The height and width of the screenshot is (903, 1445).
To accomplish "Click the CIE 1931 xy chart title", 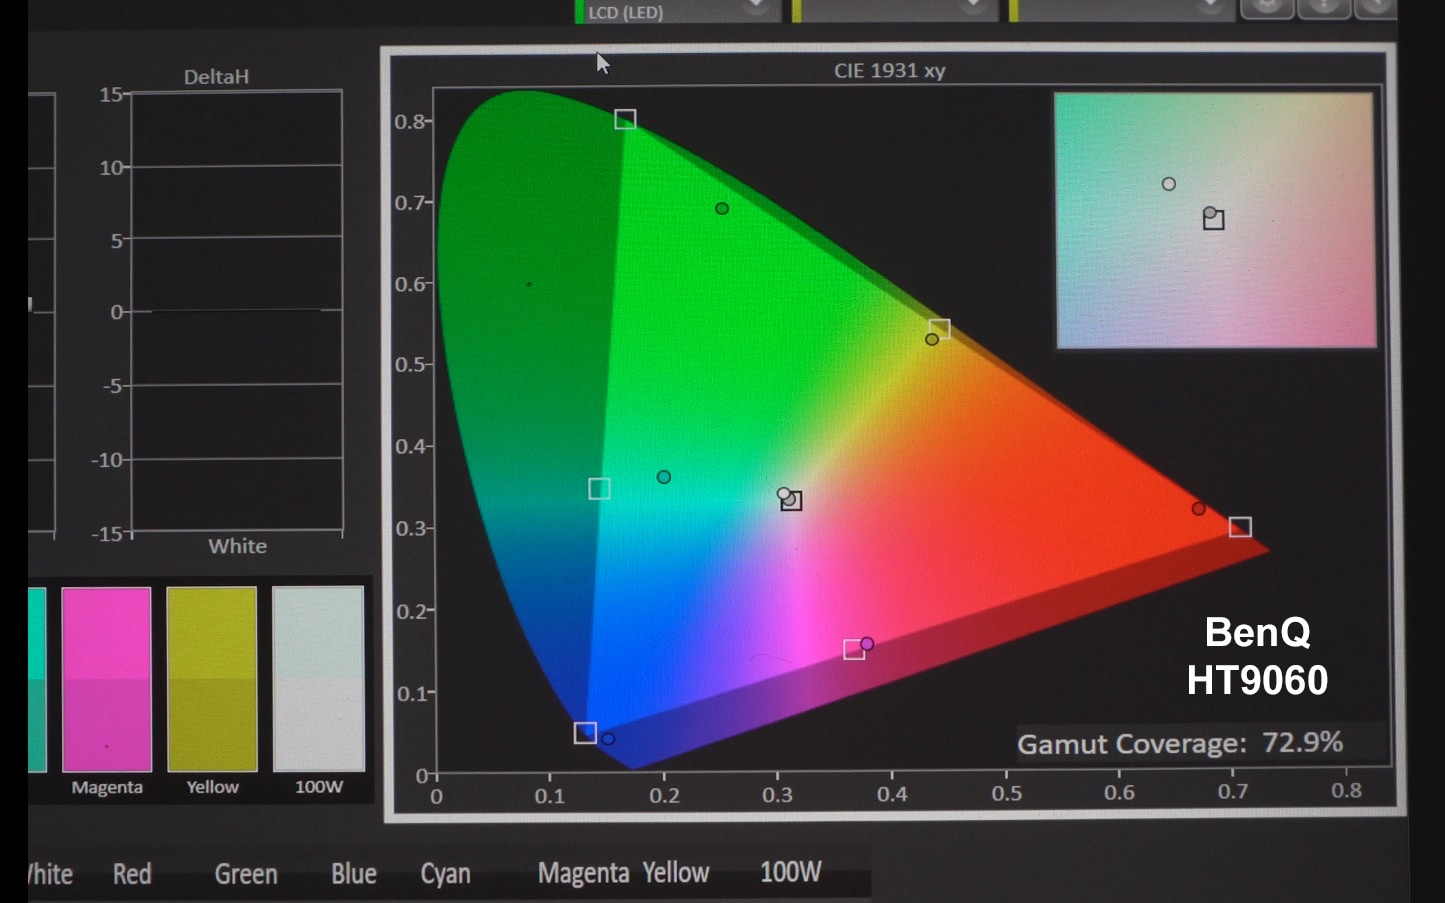I will pos(890,71).
